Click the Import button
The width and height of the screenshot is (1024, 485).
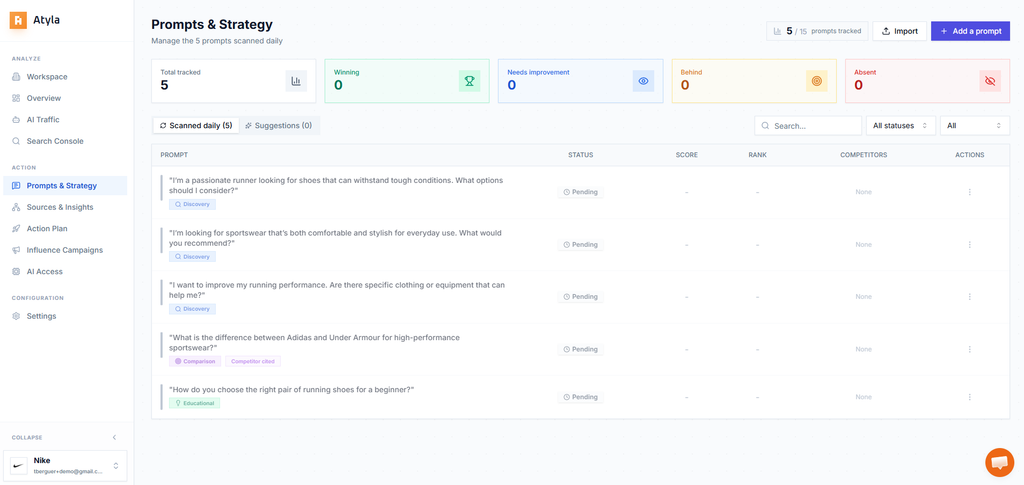(899, 31)
